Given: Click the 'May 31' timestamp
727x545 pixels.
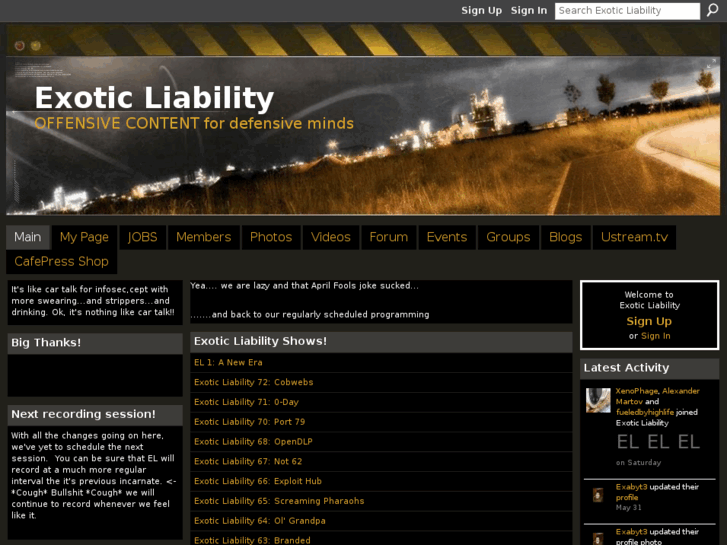Looking at the screenshot, I should click(628, 507).
